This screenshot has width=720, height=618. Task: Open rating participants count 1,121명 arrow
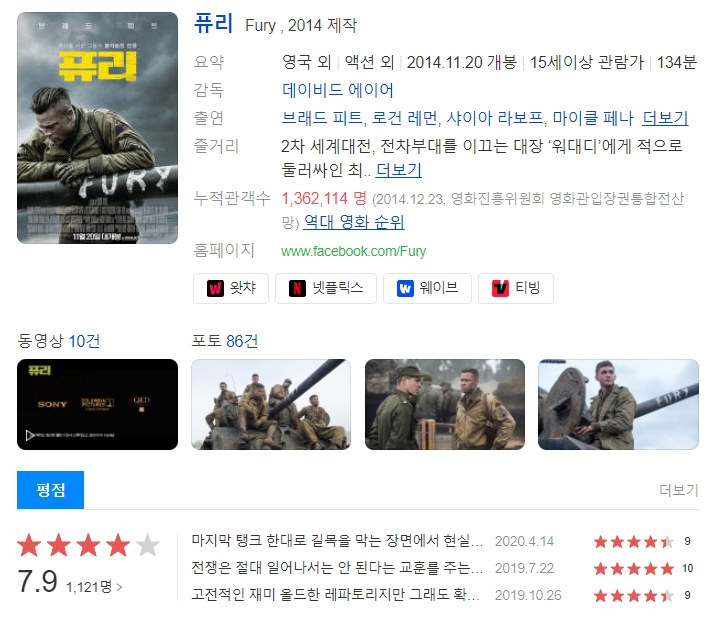[94, 587]
